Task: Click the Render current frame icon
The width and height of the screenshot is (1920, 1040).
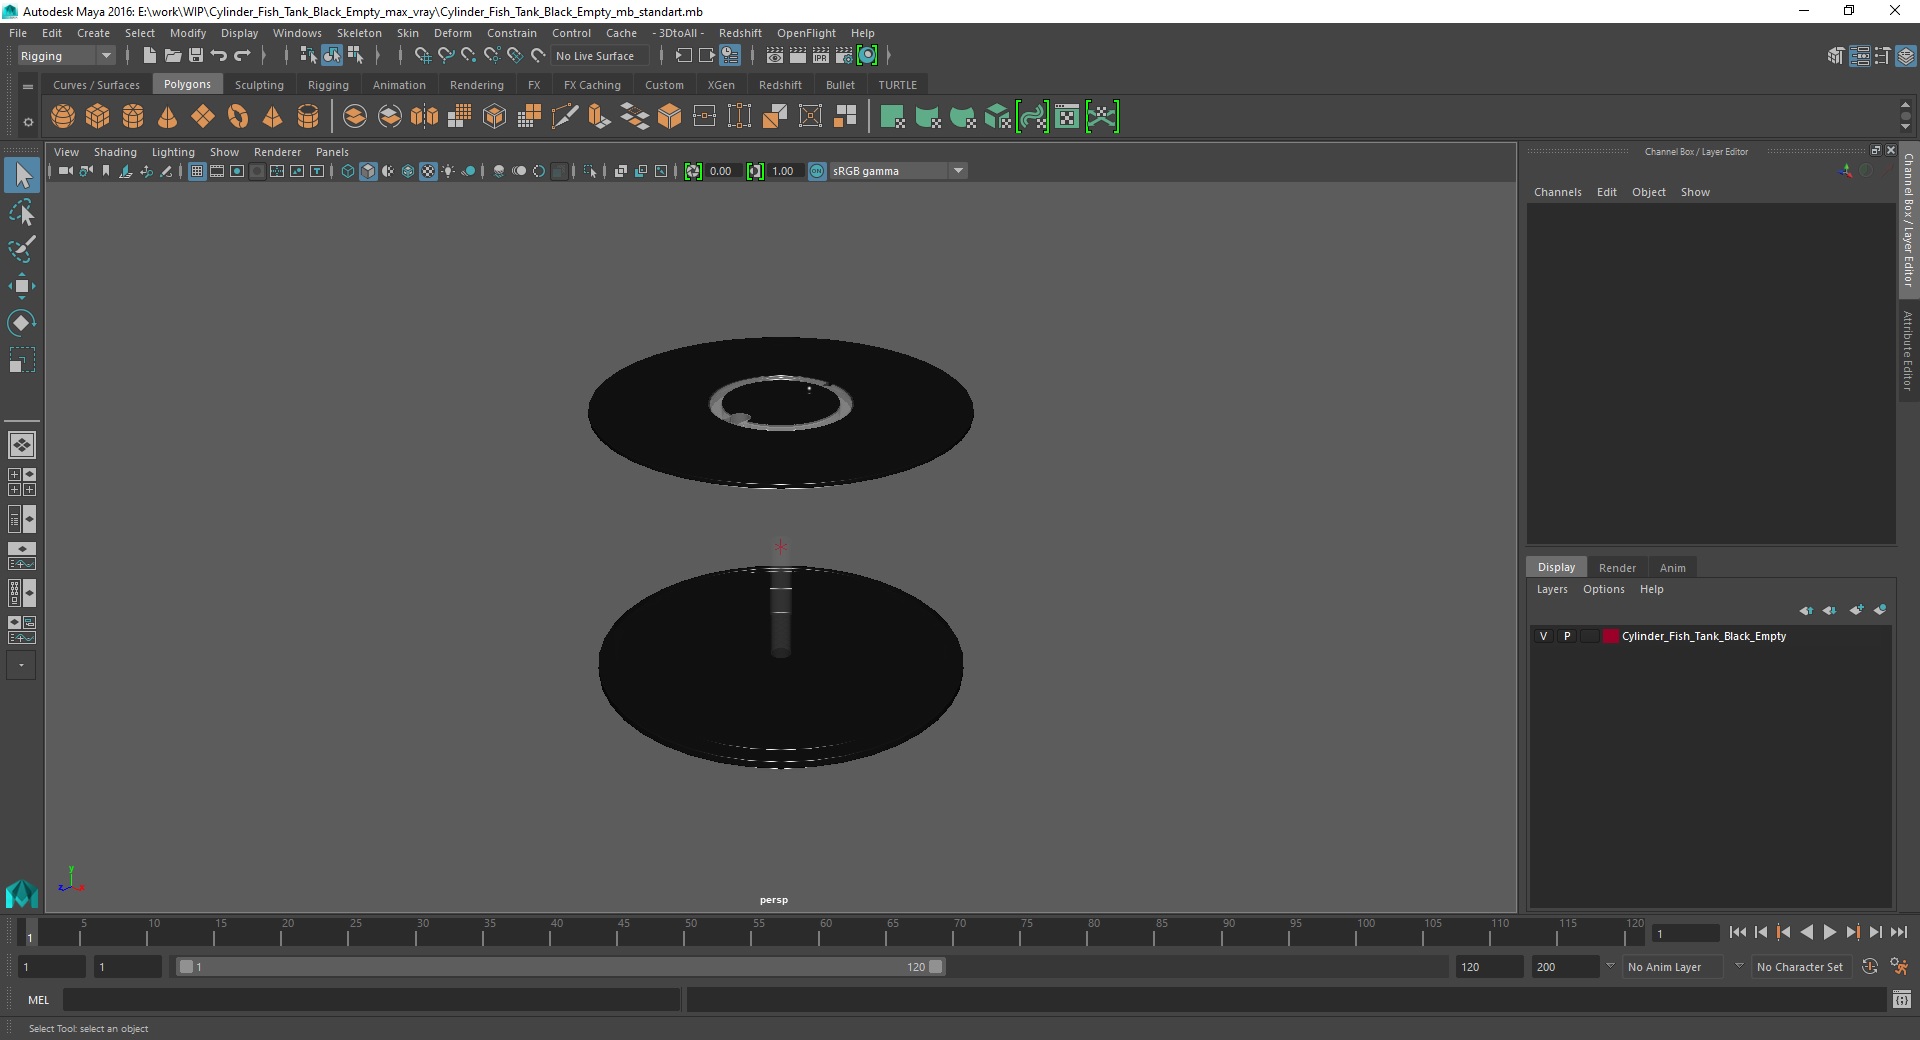Action: 798,56
